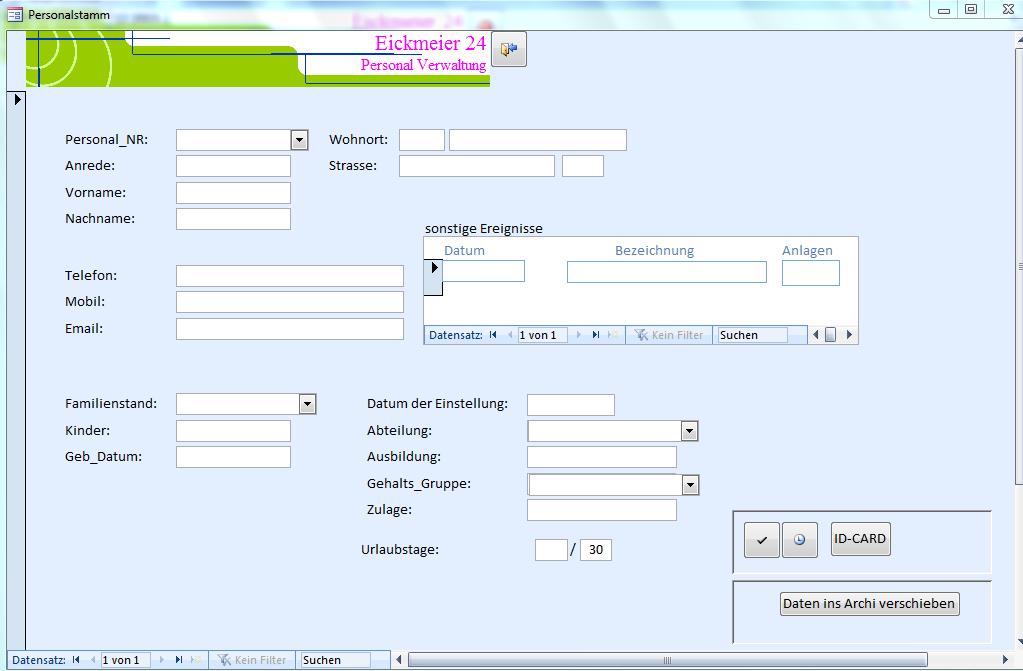Select the main form record selector arrow
The width and height of the screenshot is (1023, 671).
(17, 99)
